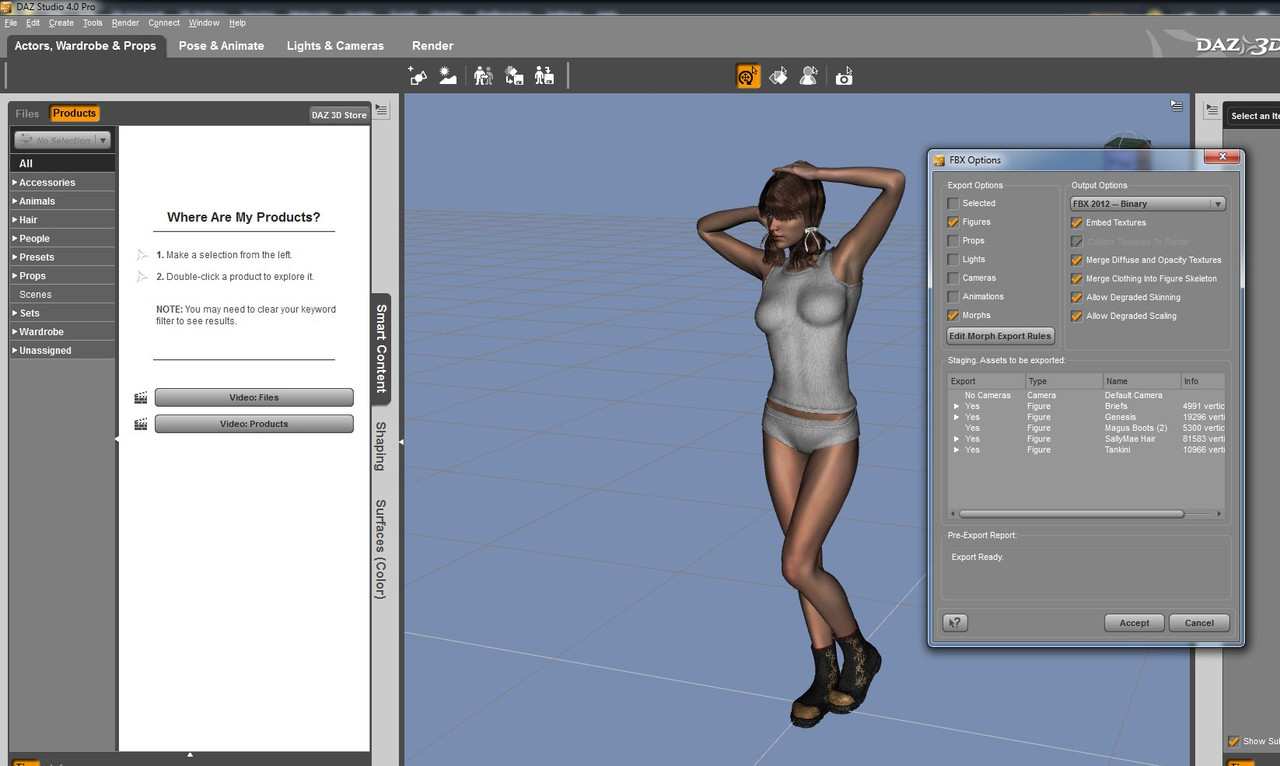Image resolution: width=1280 pixels, height=766 pixels.
Task: Click the environment/sky toolbar icon
Action: (448, 75)
